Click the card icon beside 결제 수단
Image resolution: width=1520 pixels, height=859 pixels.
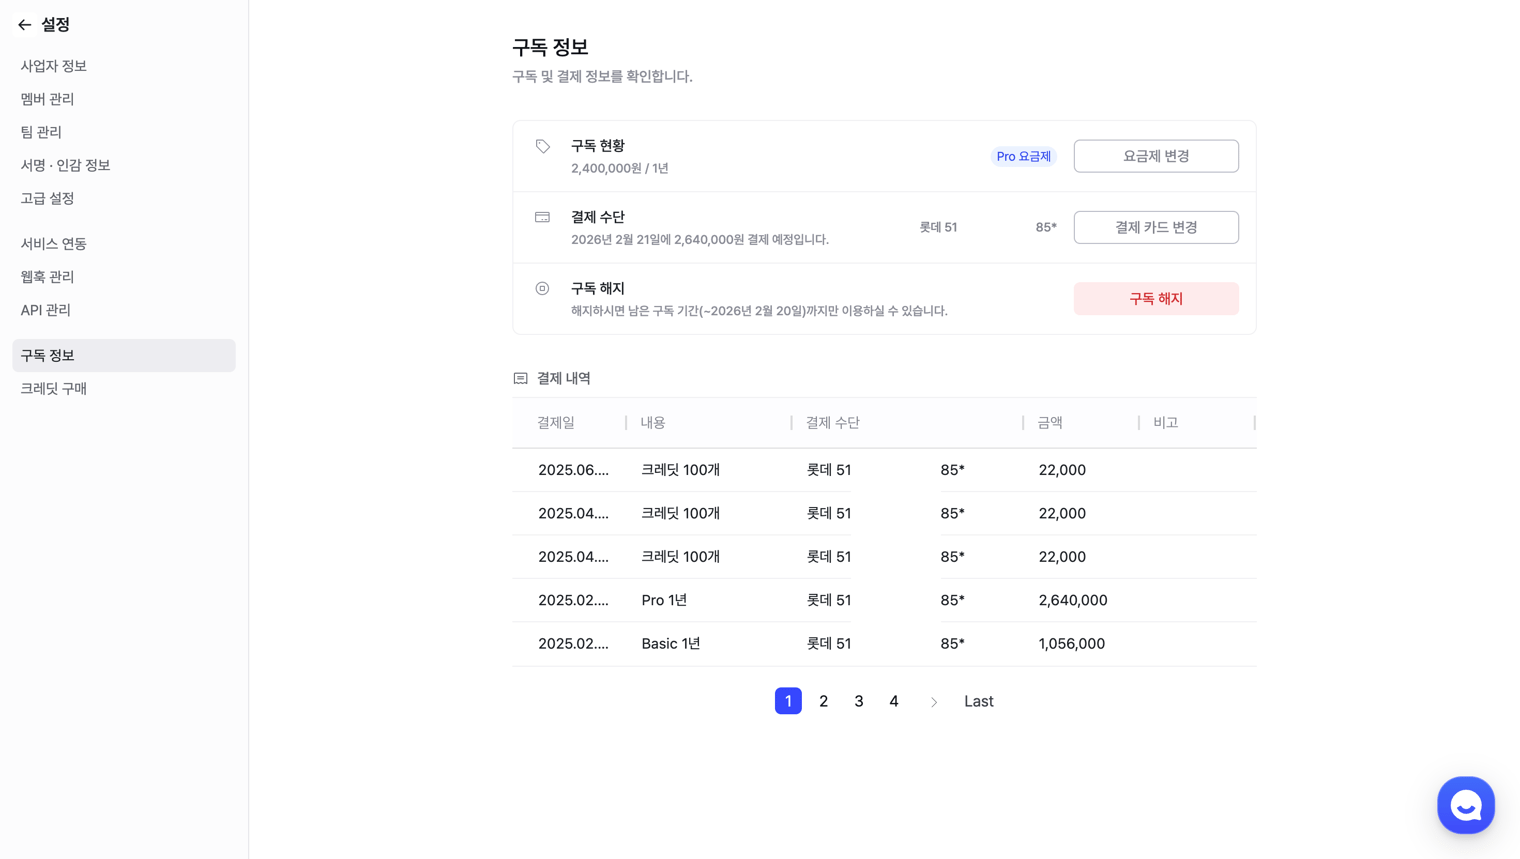542,217
